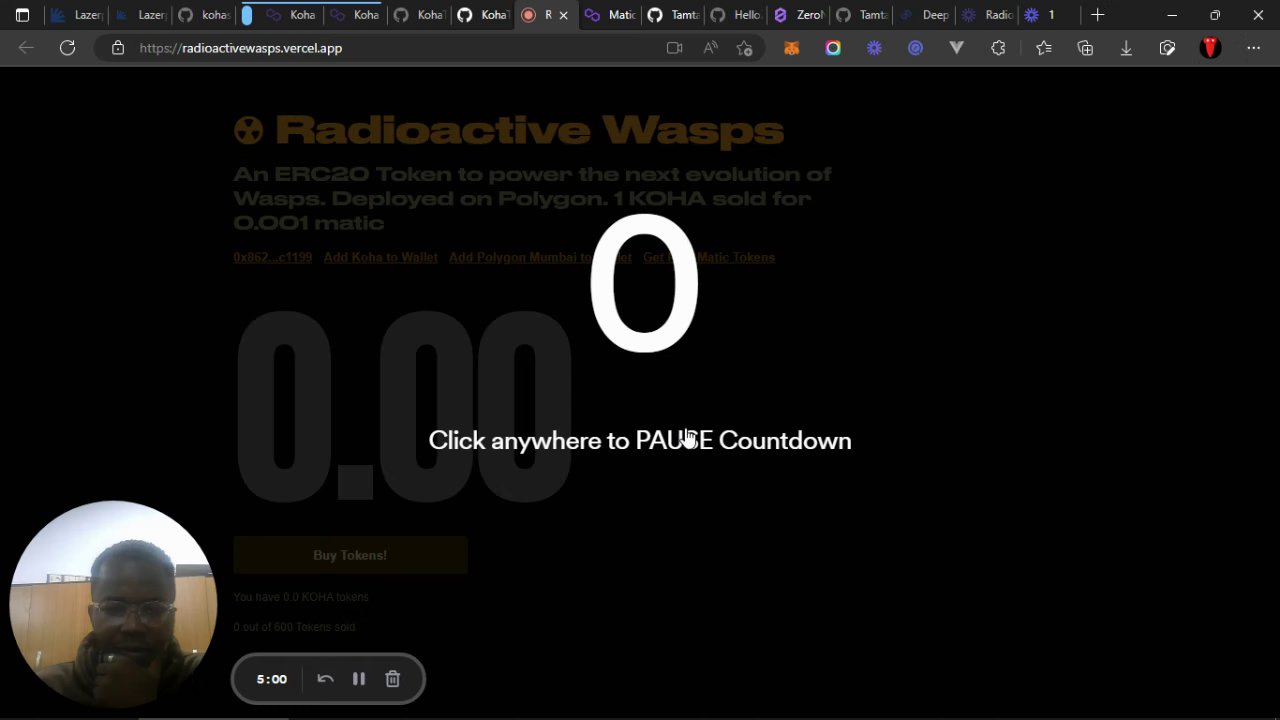This screenshot has width=1280, height=720.
Task: Switch to the kohas GitHub tab
Action: (x=204, y=15)
